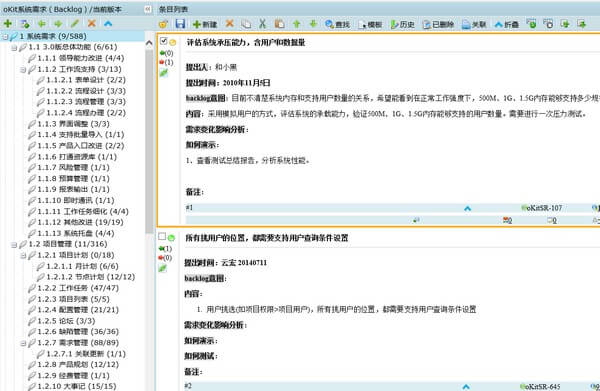600x391 pixels.
Task: Click the green left arrow in tree toolbar
Action: point(42,24)
